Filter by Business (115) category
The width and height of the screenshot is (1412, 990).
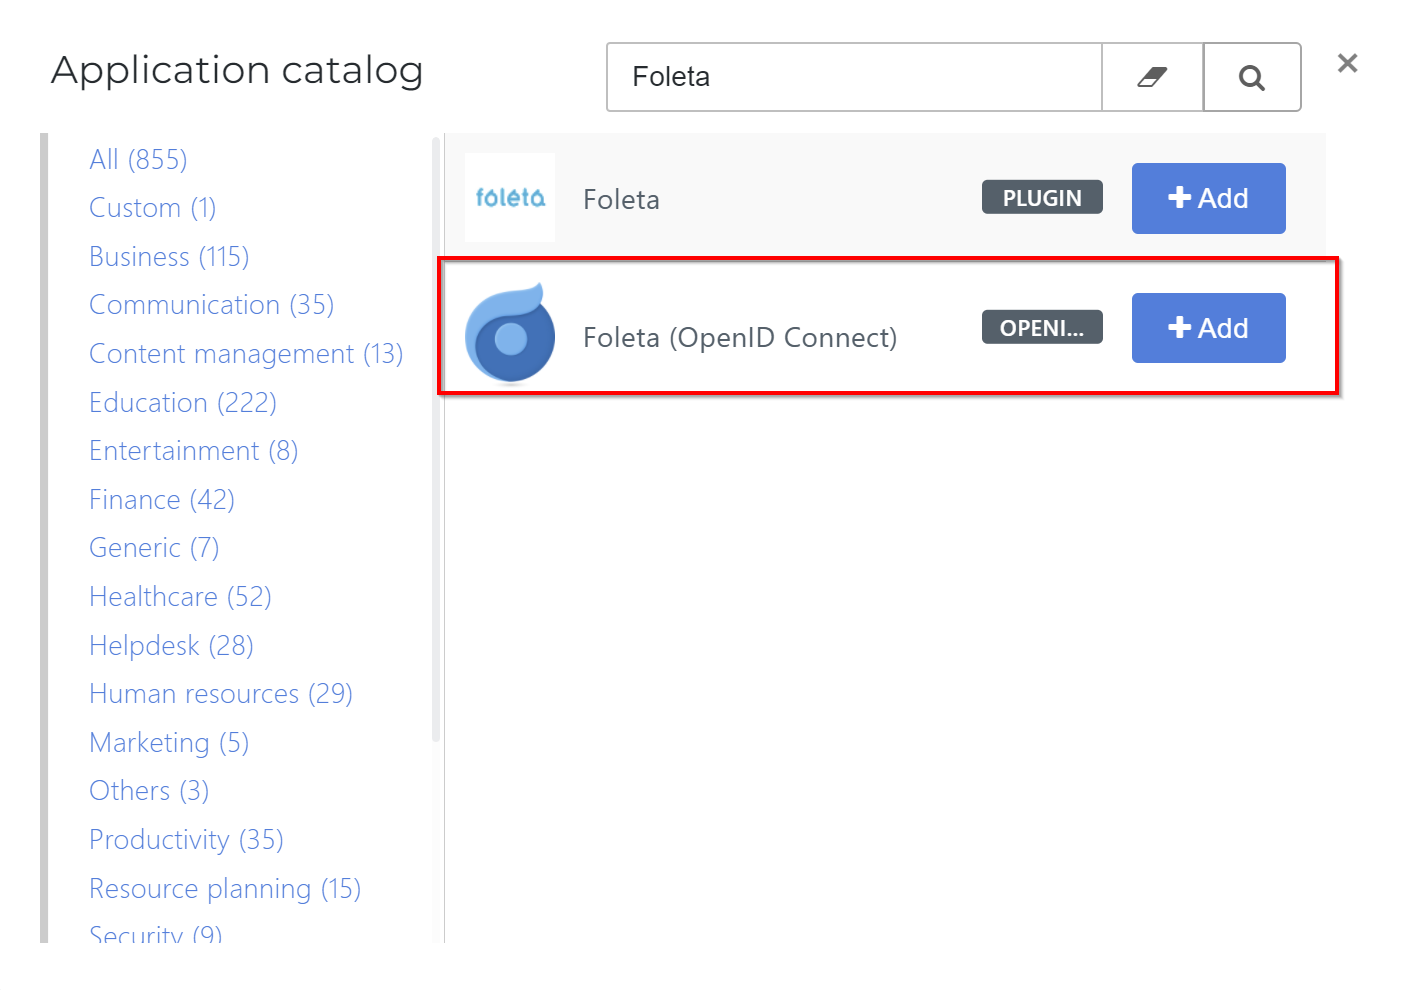pyautogui.click(x=169, y=257)
